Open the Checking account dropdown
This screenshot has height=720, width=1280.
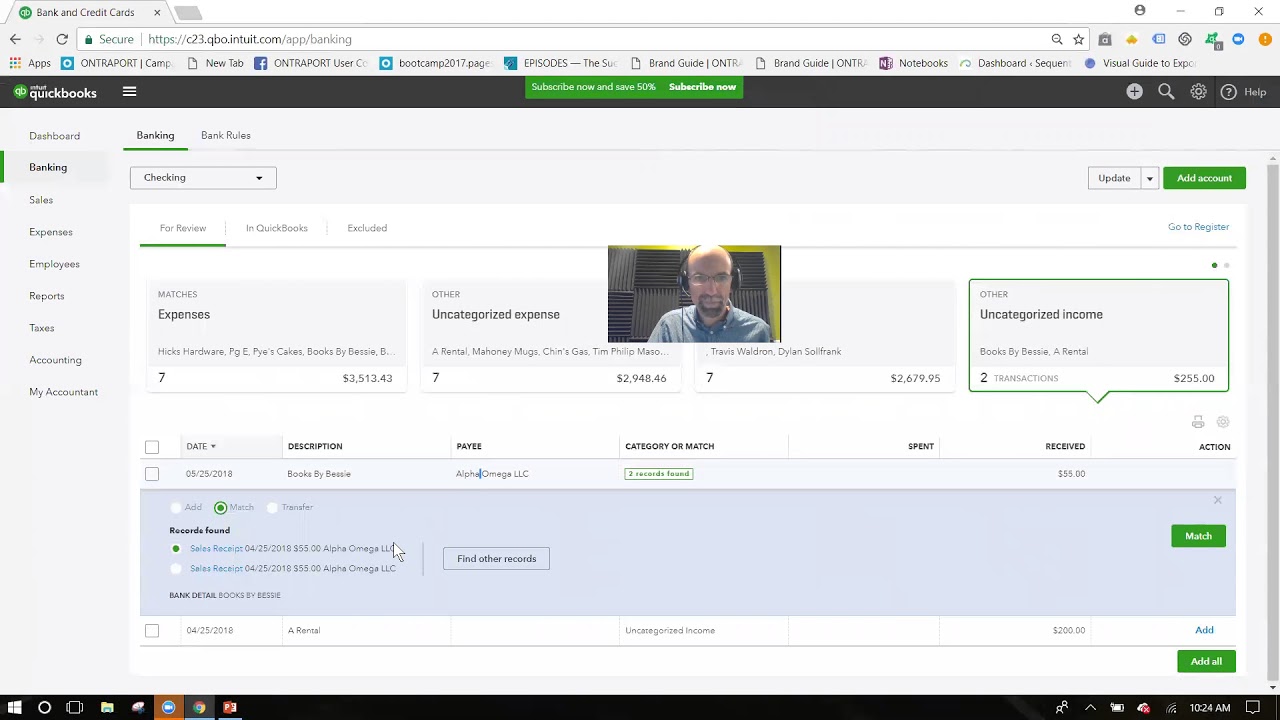[203, 178]
